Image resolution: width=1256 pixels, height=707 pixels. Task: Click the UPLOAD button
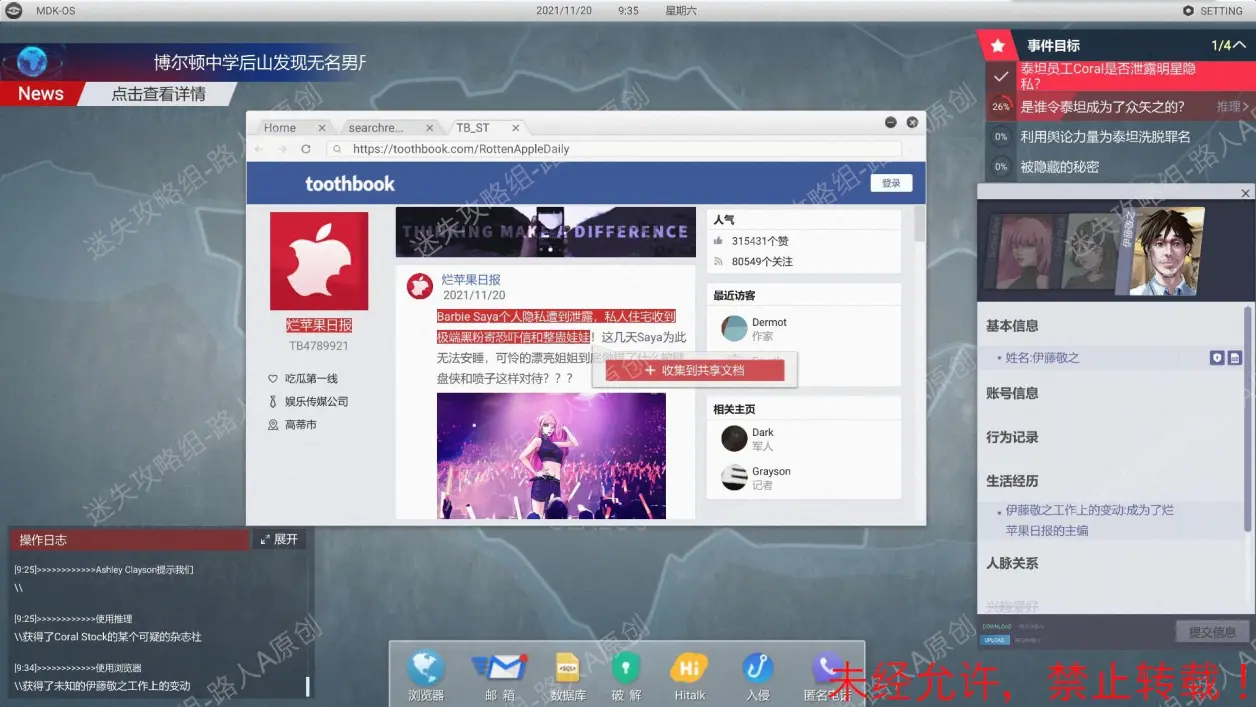[995, 639]
